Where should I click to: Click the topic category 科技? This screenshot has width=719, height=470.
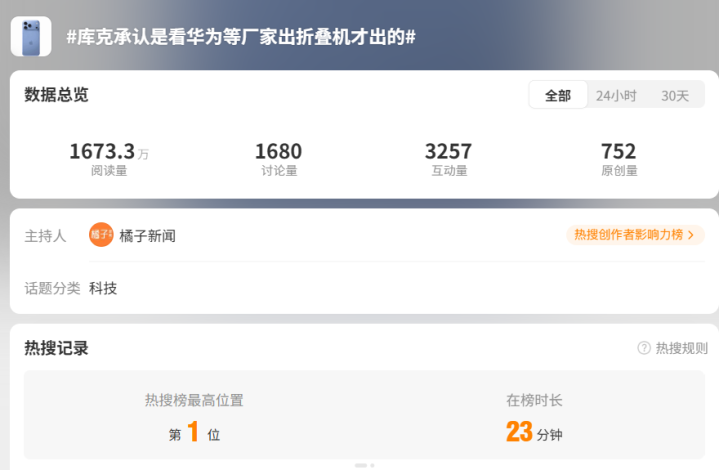coord(103,288)
